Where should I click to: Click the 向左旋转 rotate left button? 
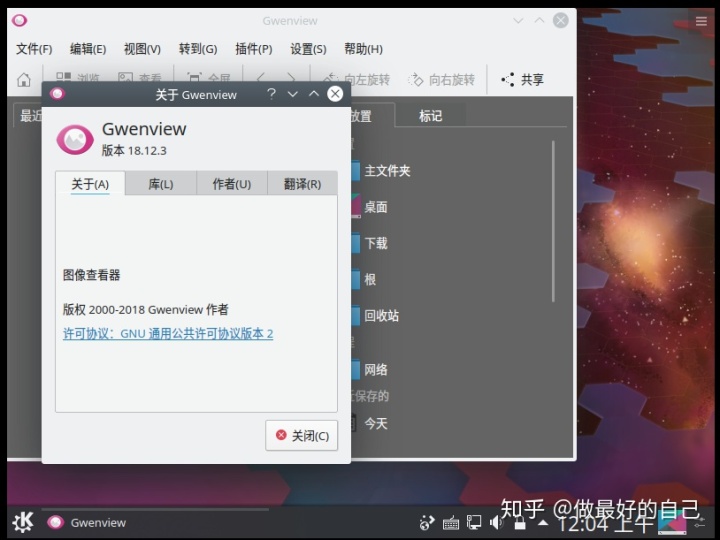pos(356,79)
